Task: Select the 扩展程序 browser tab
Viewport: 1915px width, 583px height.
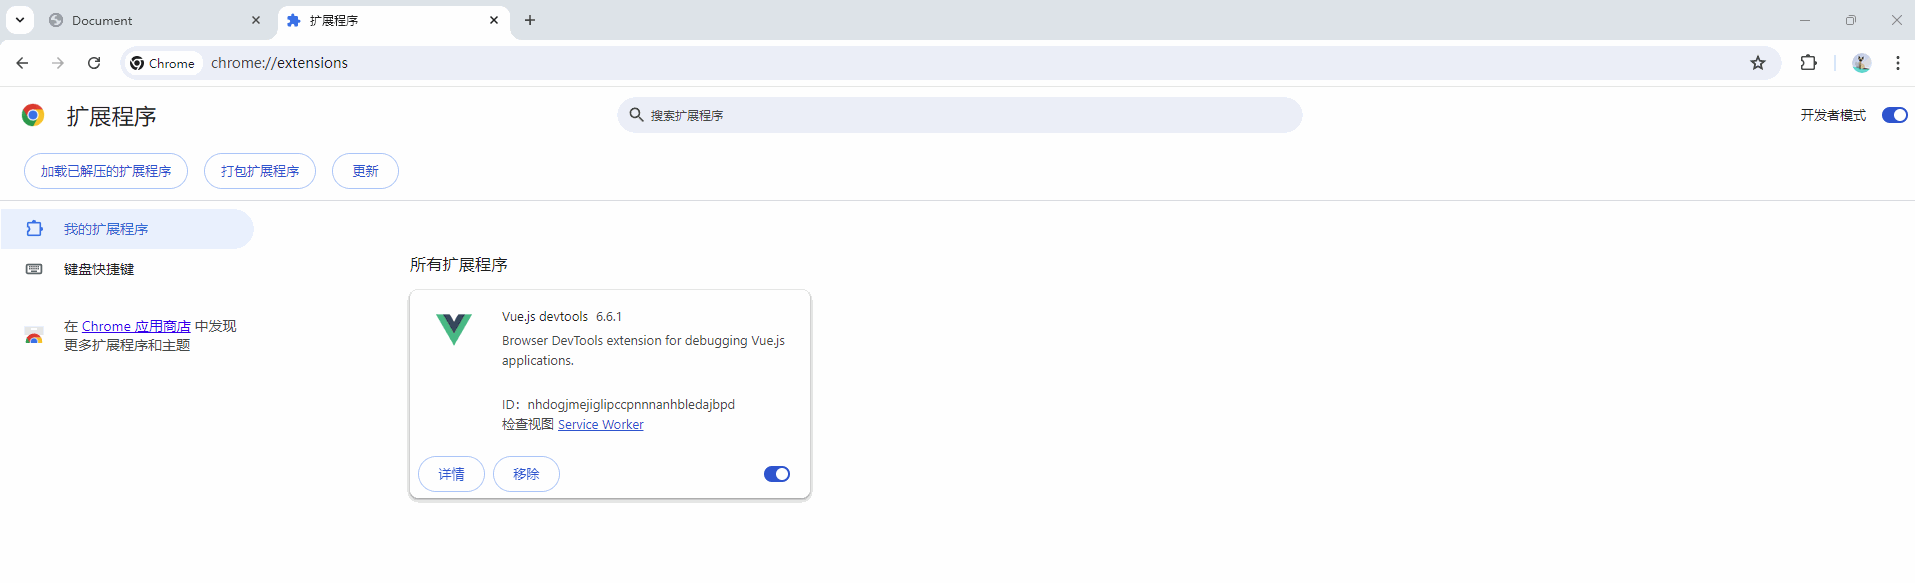Action: pyautogui.click(x=392, y=20)
